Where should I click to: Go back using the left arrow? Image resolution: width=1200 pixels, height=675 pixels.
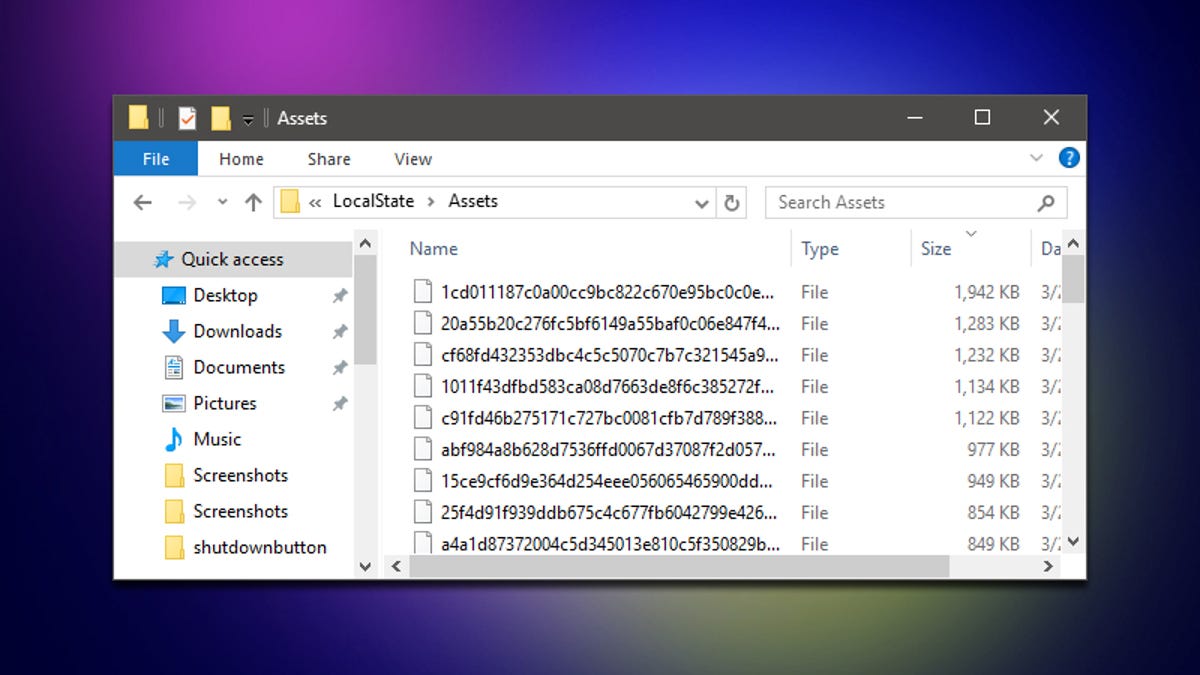pyautogui.click(x=143, y=202)
